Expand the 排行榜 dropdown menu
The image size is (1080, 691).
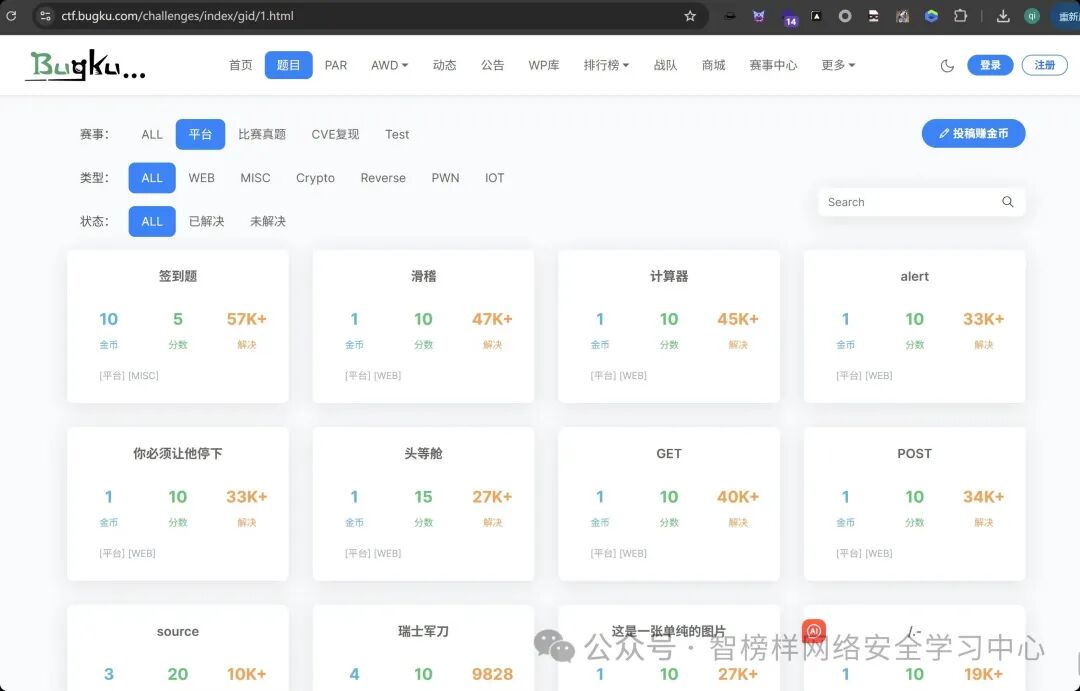pos(606,65)
